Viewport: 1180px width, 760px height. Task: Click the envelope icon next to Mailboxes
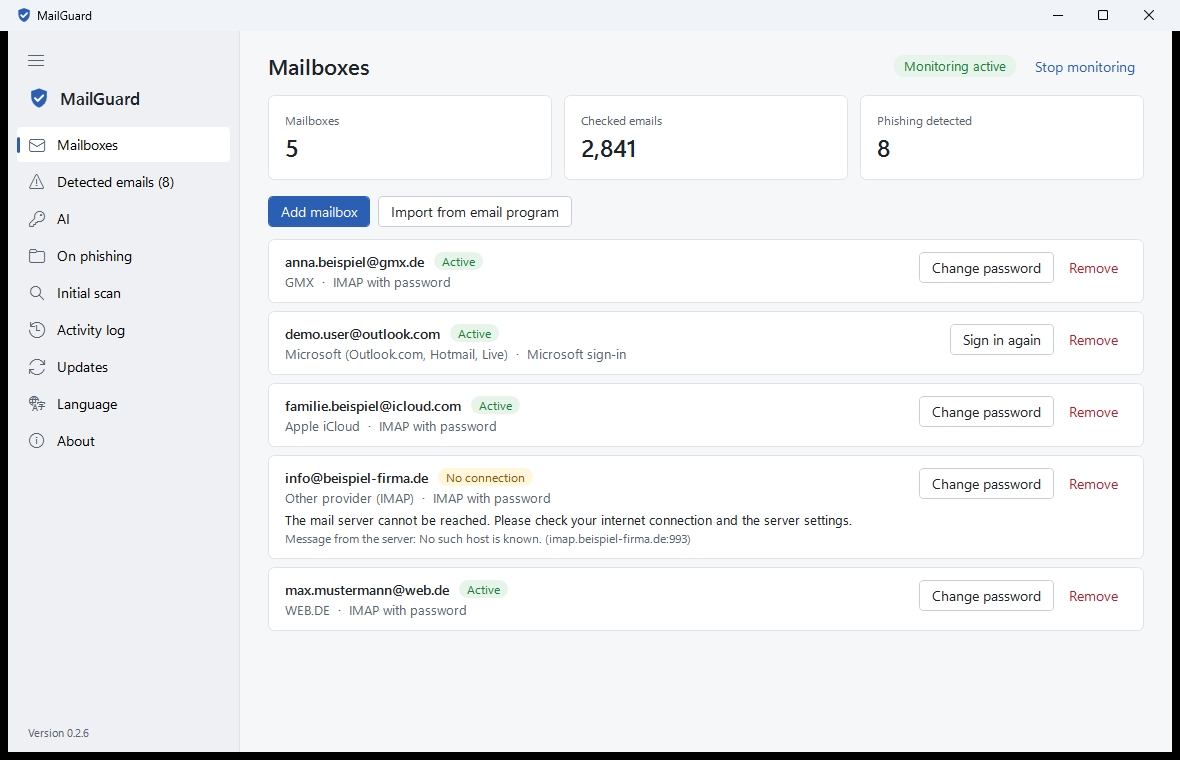(37, 145)
